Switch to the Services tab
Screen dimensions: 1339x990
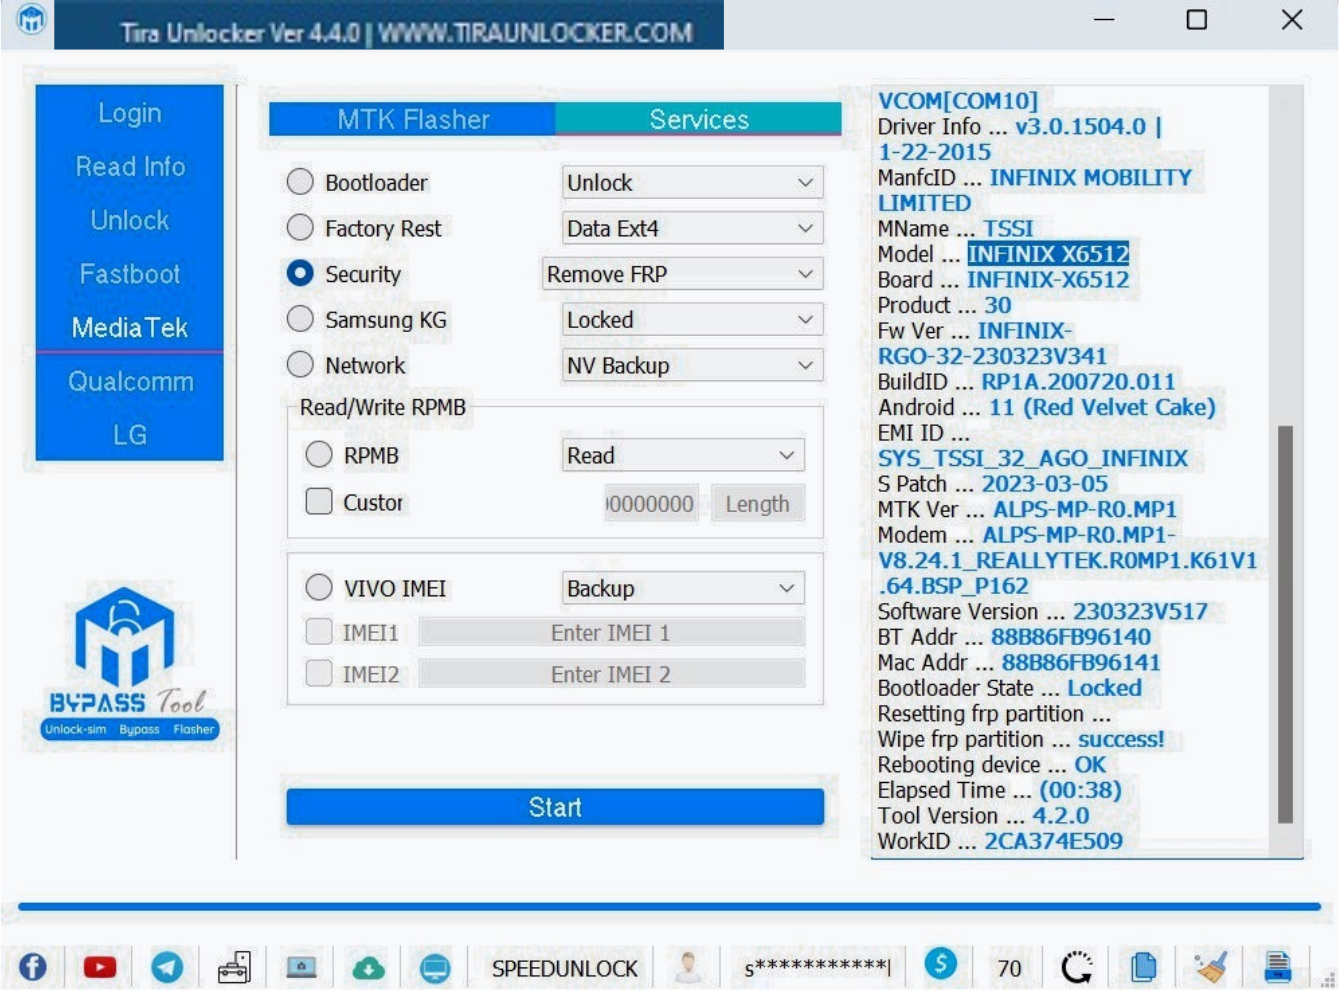(698, 119)
